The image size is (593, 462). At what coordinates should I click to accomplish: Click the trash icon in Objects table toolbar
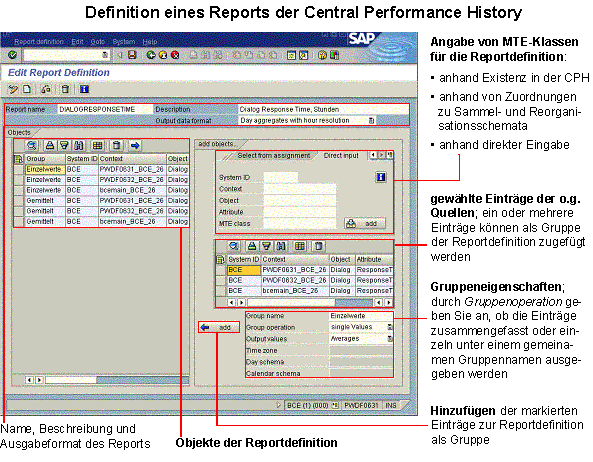[116, 146]
